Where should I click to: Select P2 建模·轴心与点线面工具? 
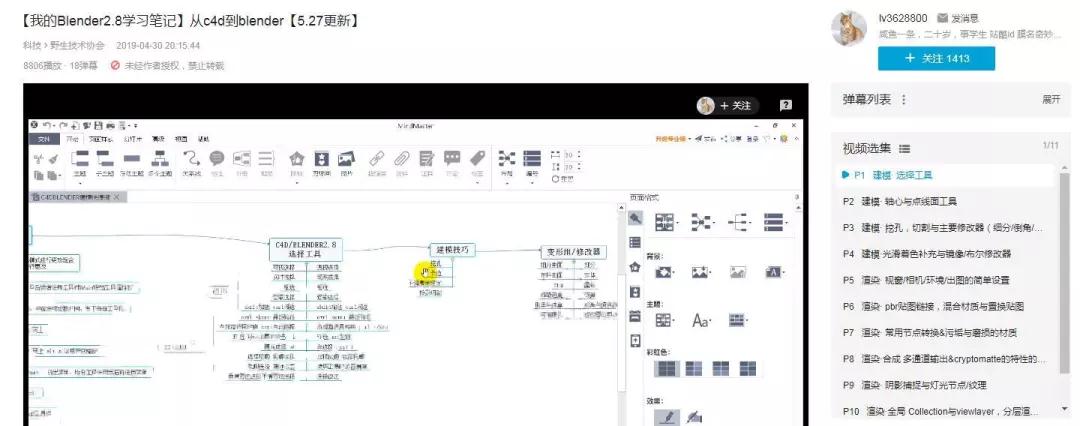943,201
